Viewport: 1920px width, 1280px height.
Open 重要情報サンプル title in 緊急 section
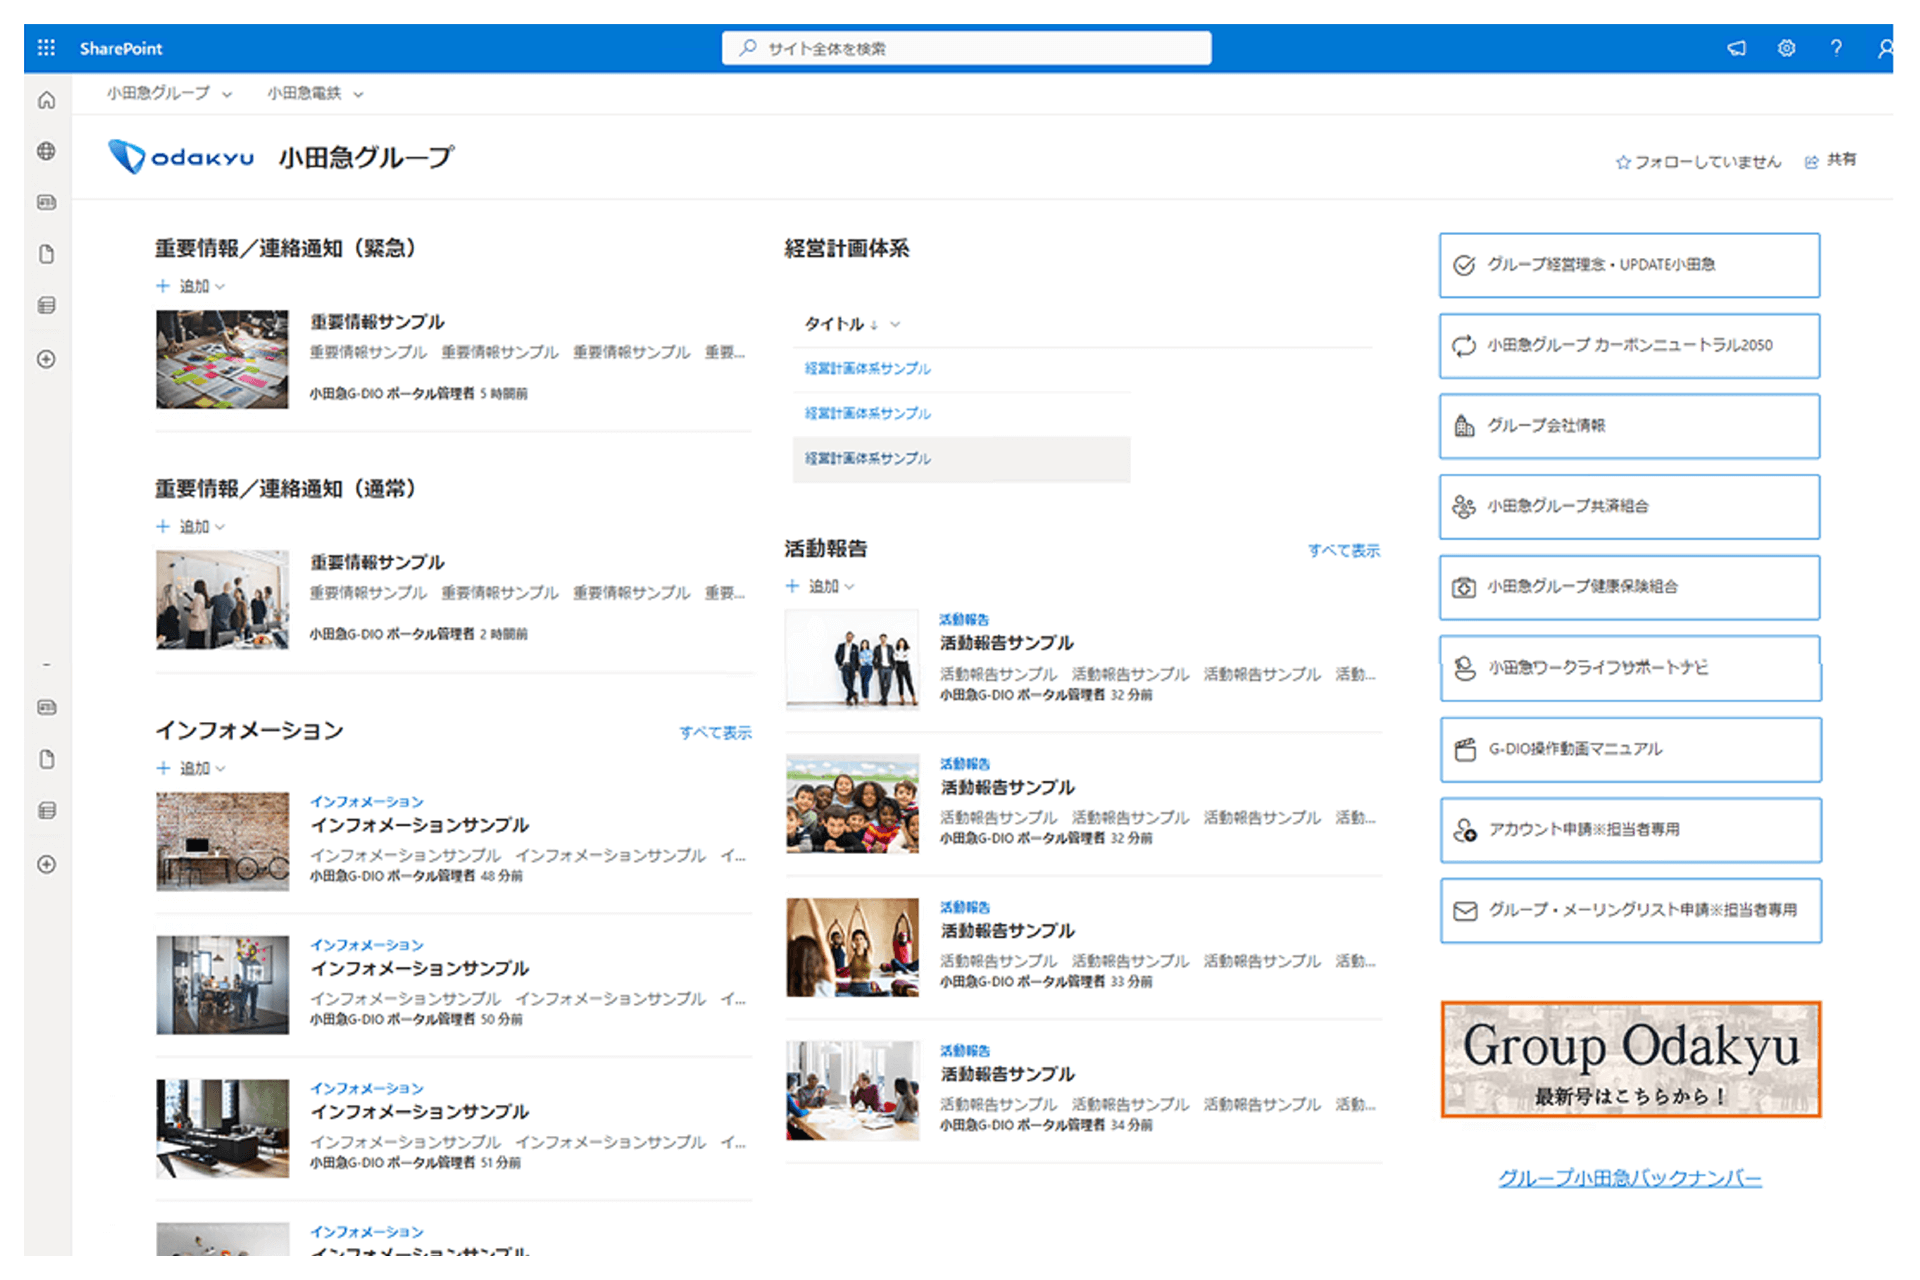(x=377, y=322)
